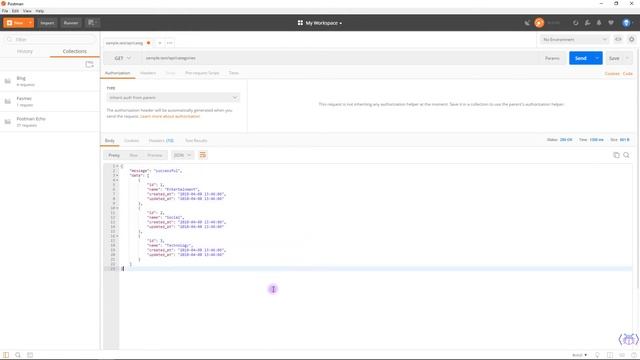Click the heart icon in header
Viewport: 640px width, 360px height.
[611, 23]
